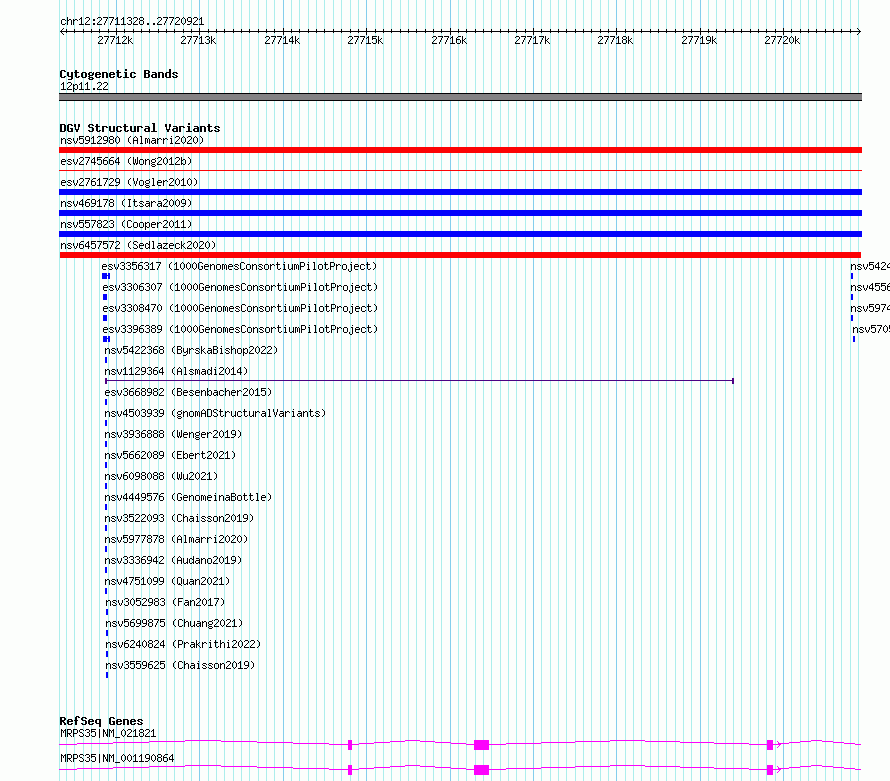This screenshot has width=890, height=781.
Task: Click the nsv557823 (Cooper2011) blue variant bar
Action: (x=460, y=234)
